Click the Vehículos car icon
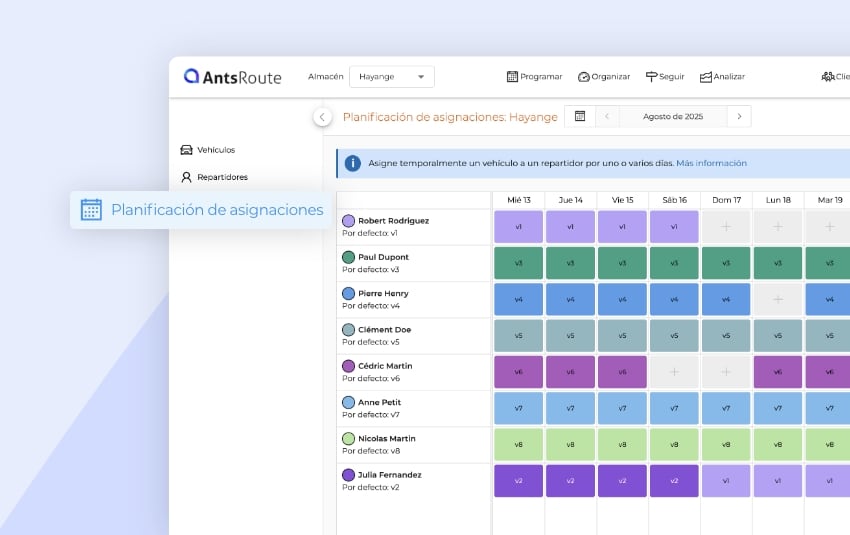This screenshot has height=535, width=850. pyautogui.click(x=186, y=150)
